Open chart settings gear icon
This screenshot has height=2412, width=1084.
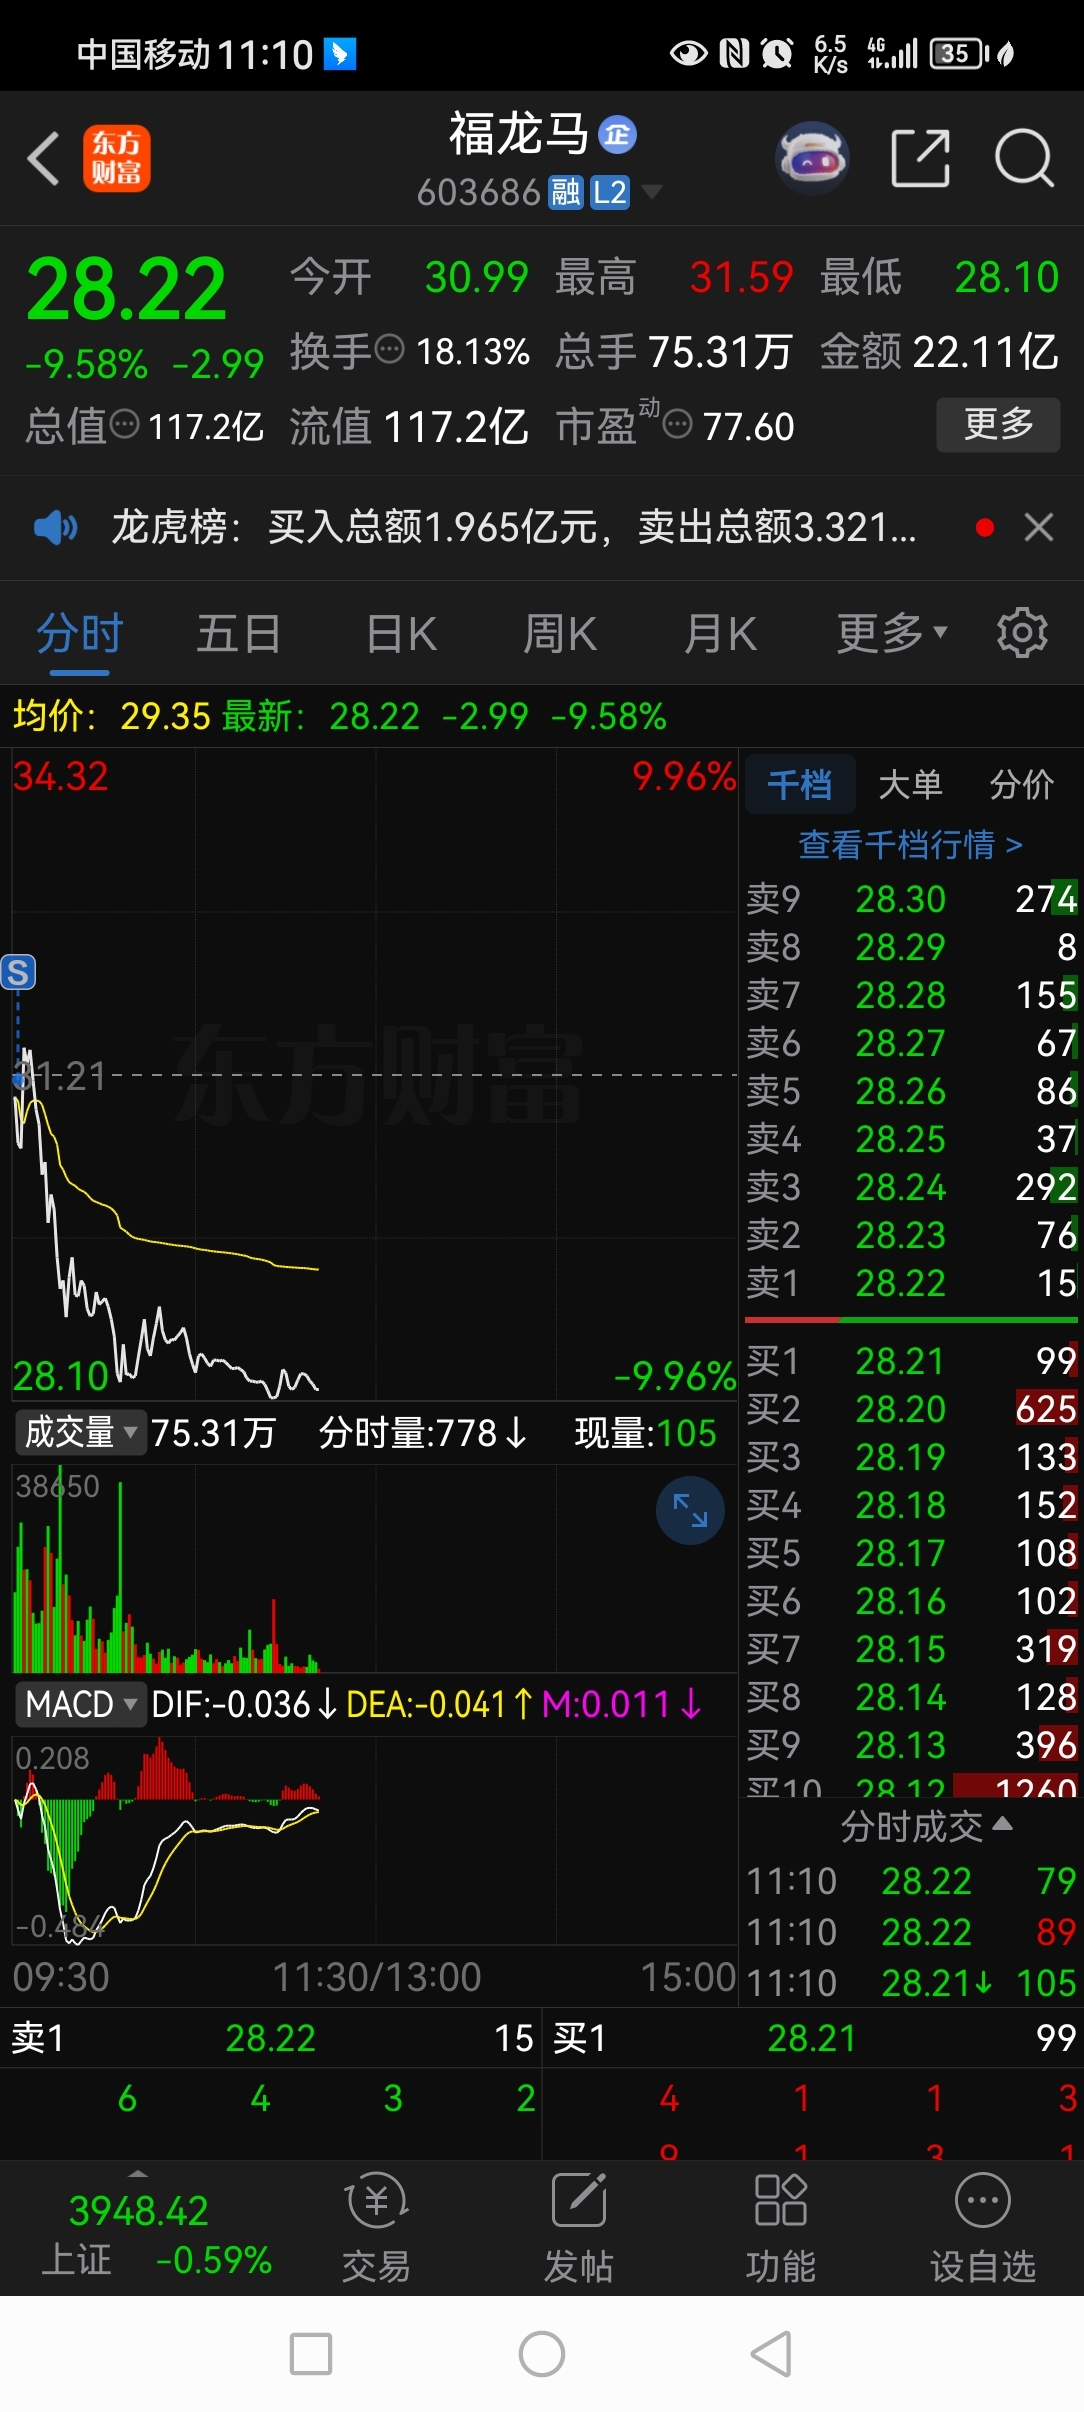pyautogui.click(x=1022, y=633)
